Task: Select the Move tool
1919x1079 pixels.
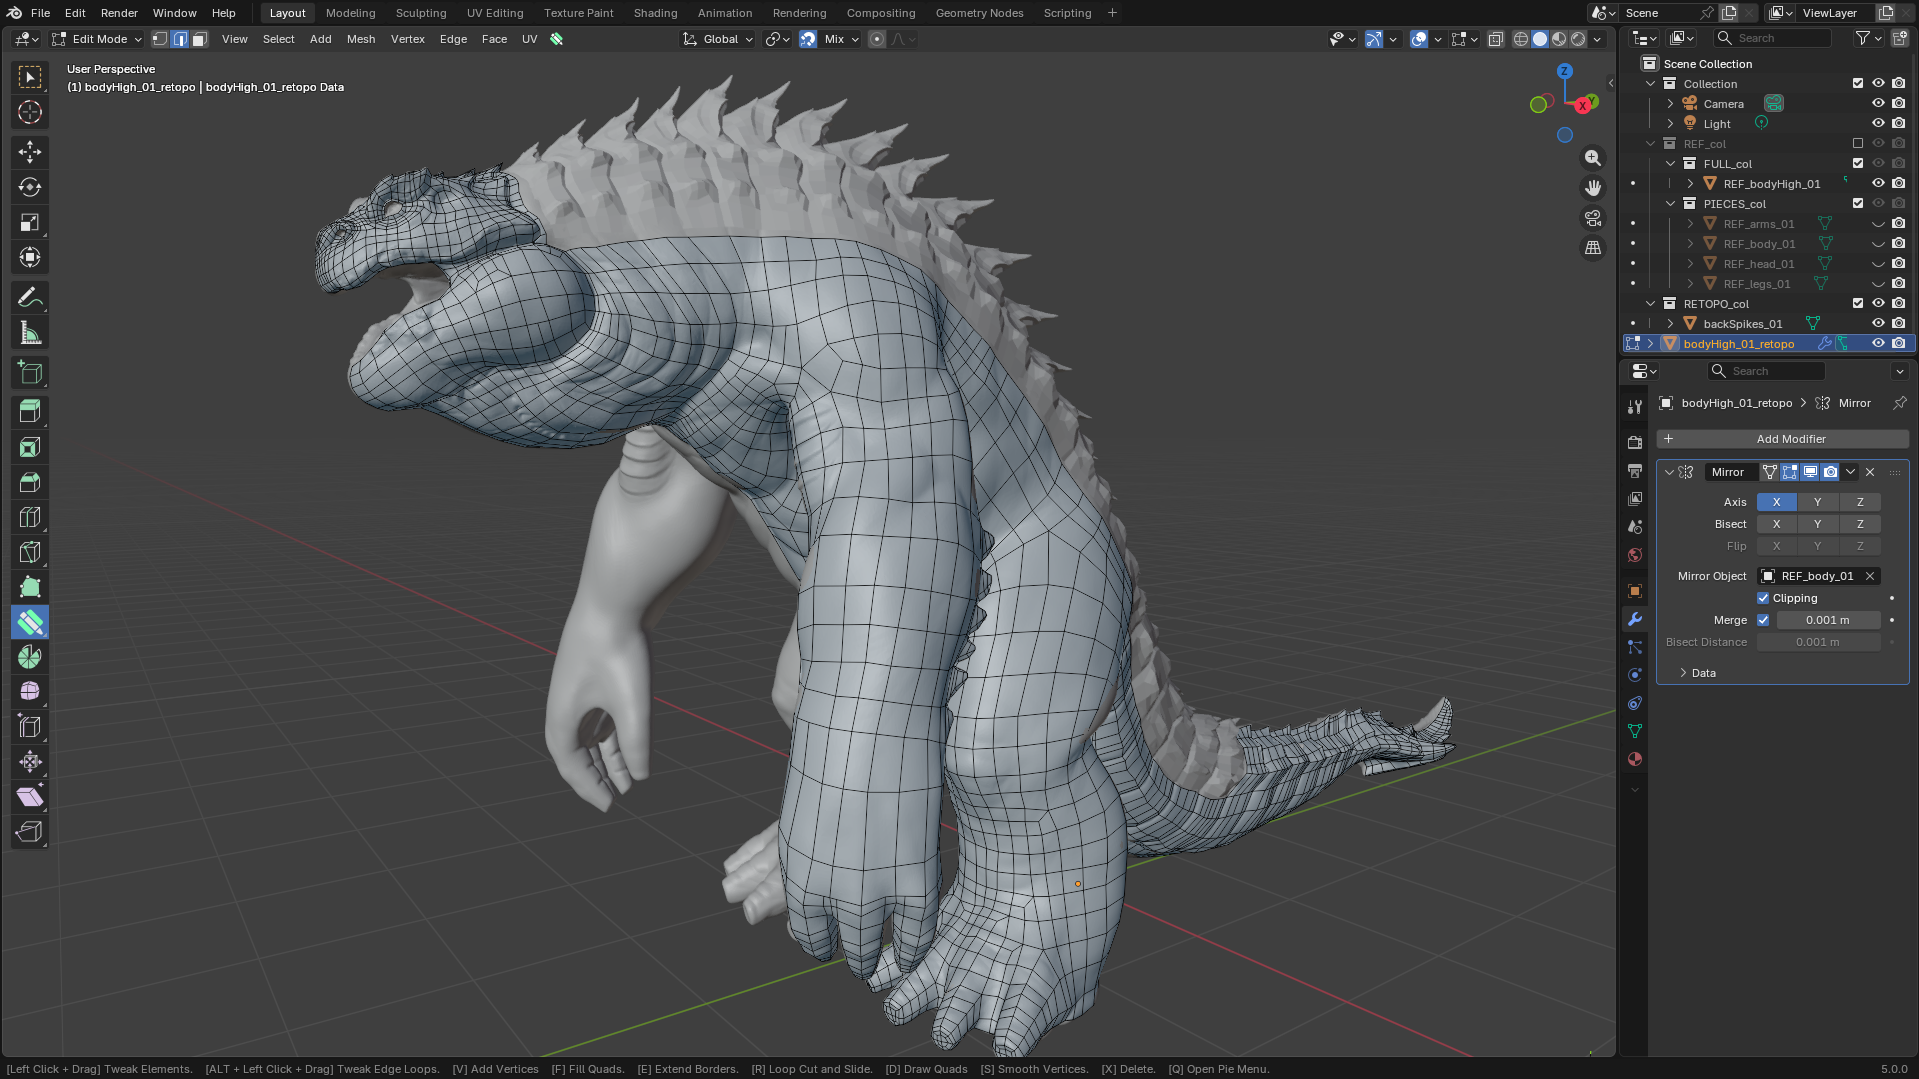Action: tap(30, 152)
